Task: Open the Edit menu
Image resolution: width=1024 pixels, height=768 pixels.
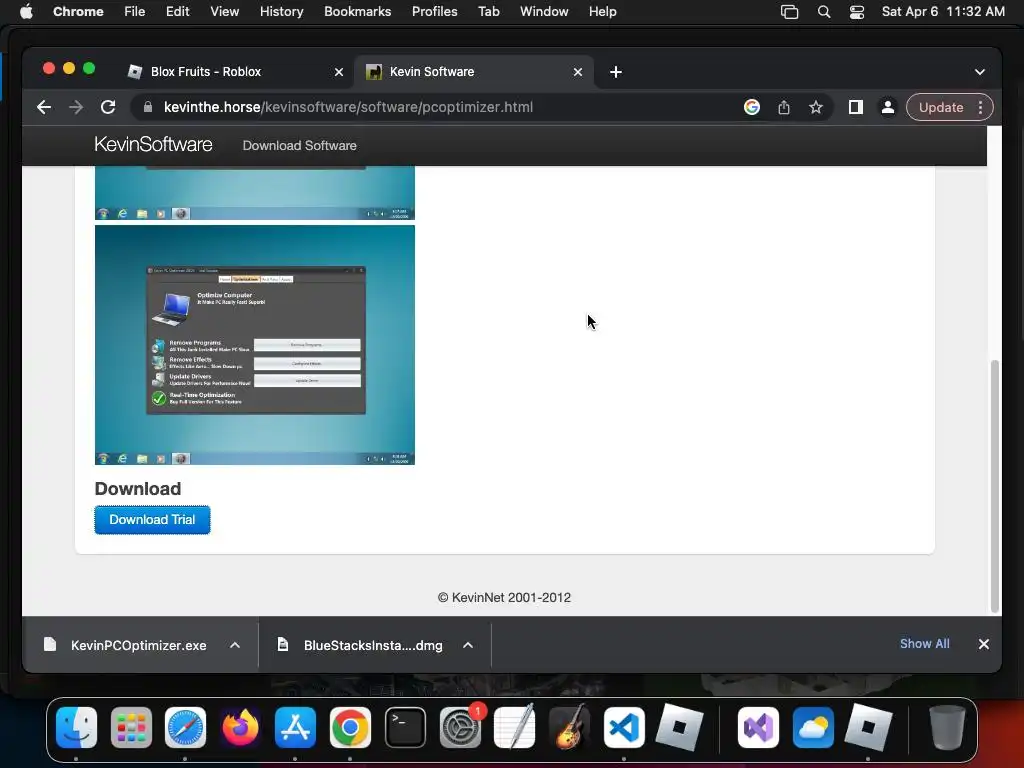Action: [x=177, y=12]
